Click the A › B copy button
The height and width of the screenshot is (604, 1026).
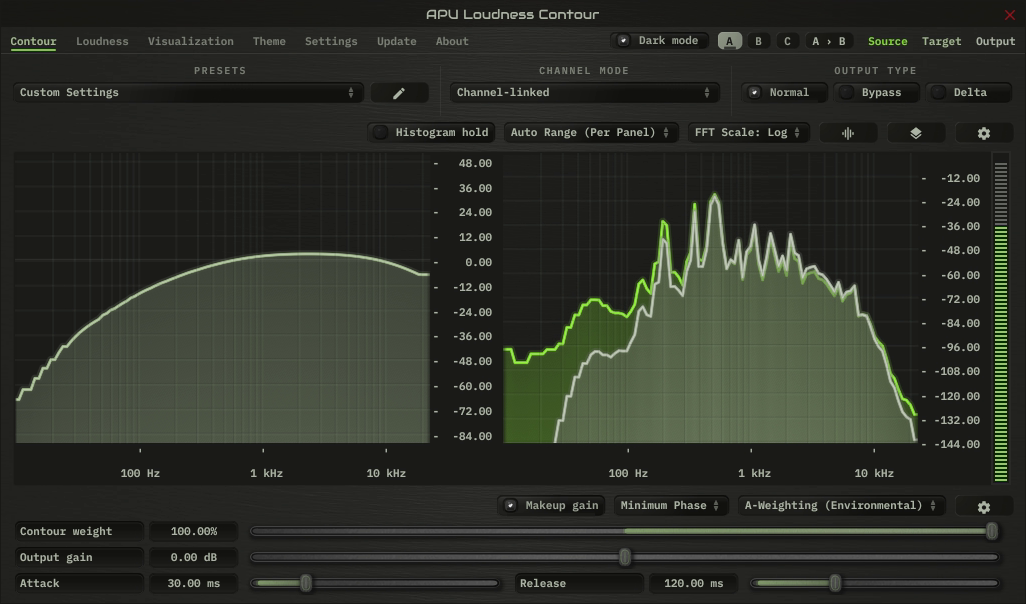tap(828, 41)
